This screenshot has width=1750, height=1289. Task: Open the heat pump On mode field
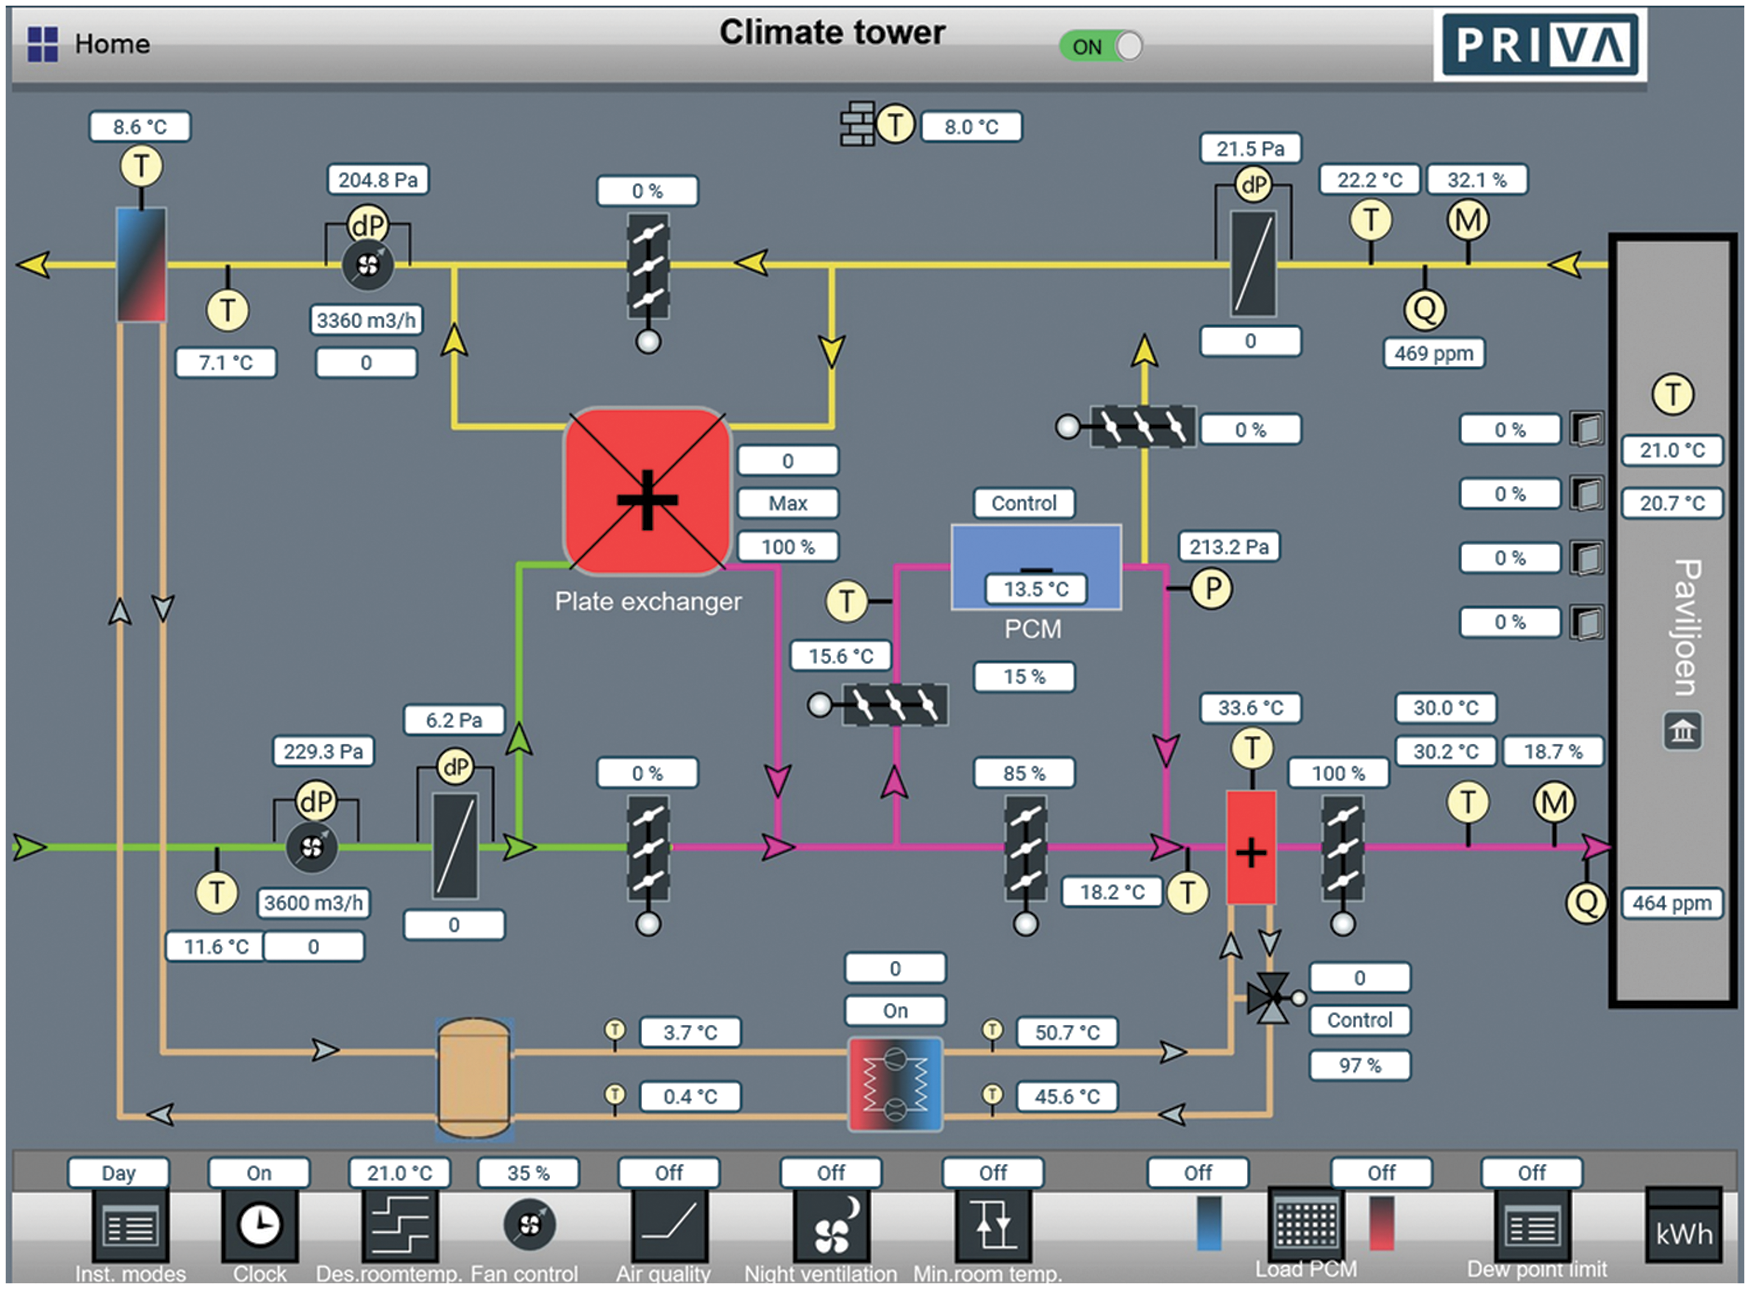[895, 1010]
